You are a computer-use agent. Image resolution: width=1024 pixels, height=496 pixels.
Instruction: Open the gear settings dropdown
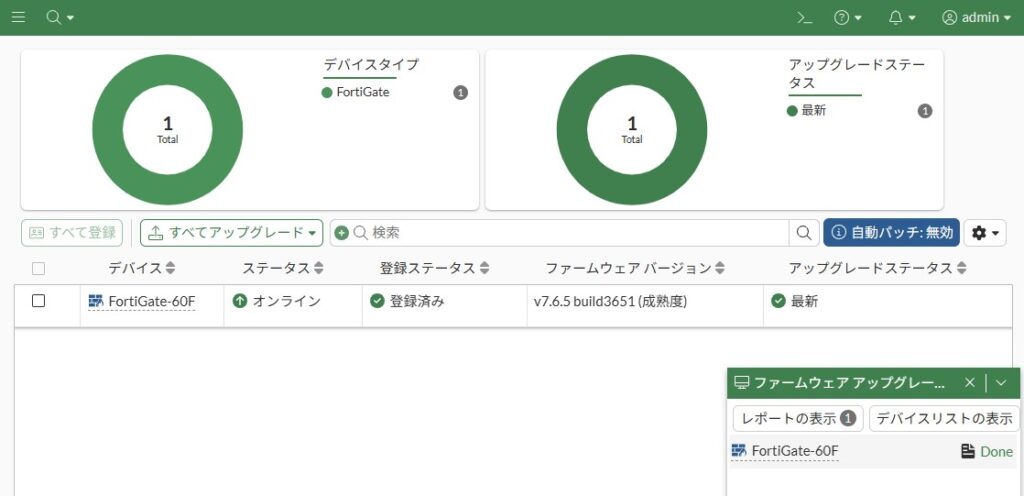985,233
